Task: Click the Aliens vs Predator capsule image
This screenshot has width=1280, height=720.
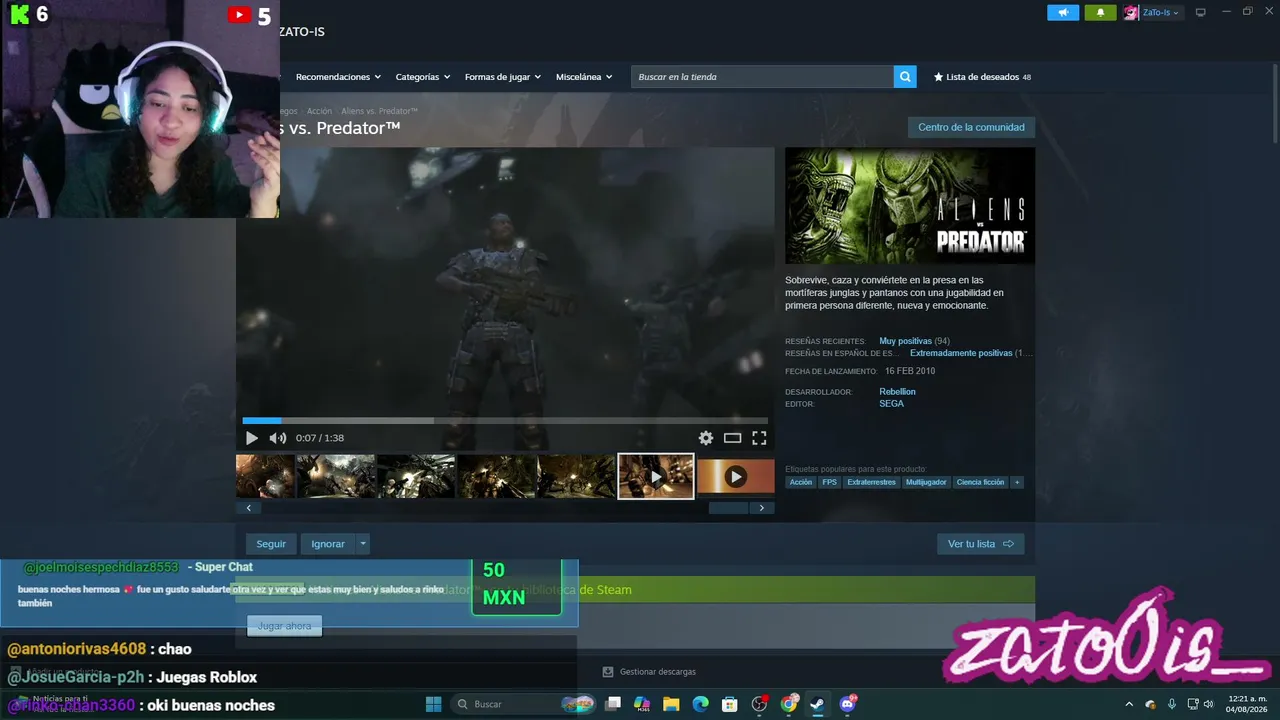Action: click(910, 206)
